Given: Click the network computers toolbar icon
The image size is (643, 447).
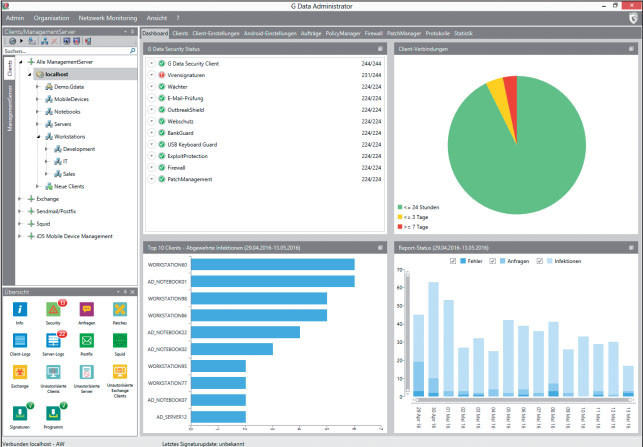Looking at the screenshot, I should (x=32, y=41).
